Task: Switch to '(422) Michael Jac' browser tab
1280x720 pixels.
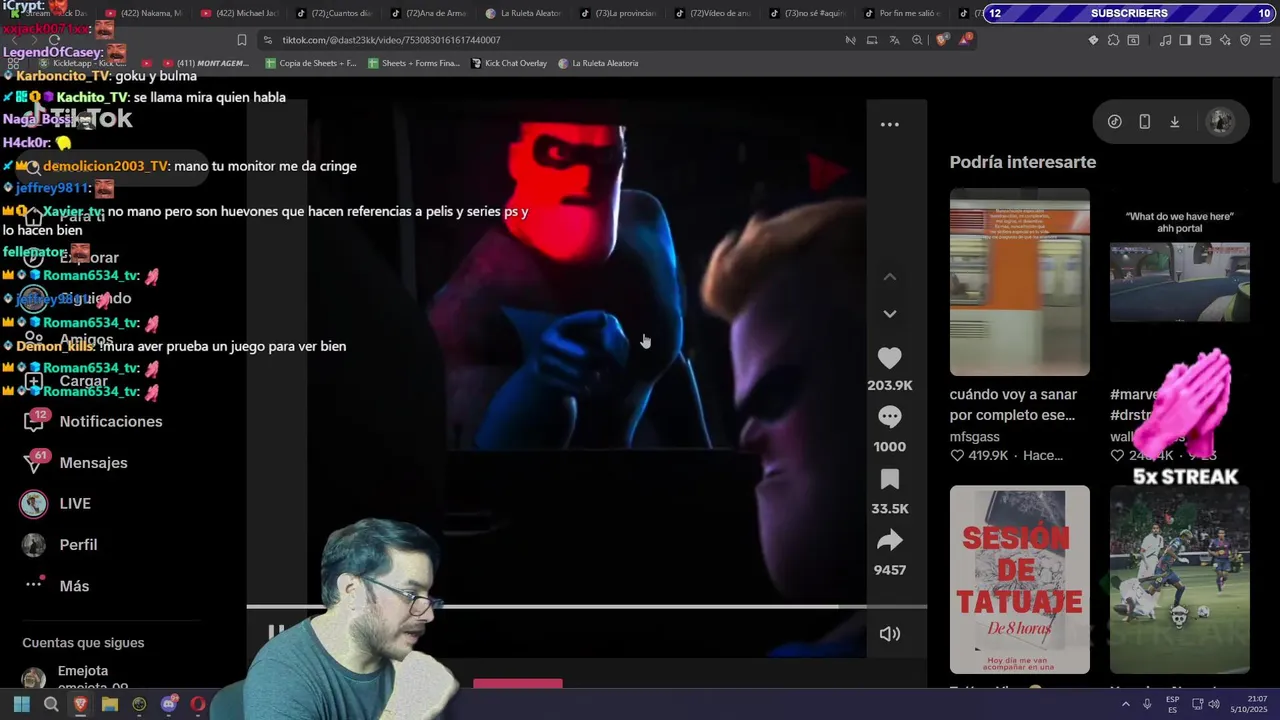Action: click(x=238, y=13)
